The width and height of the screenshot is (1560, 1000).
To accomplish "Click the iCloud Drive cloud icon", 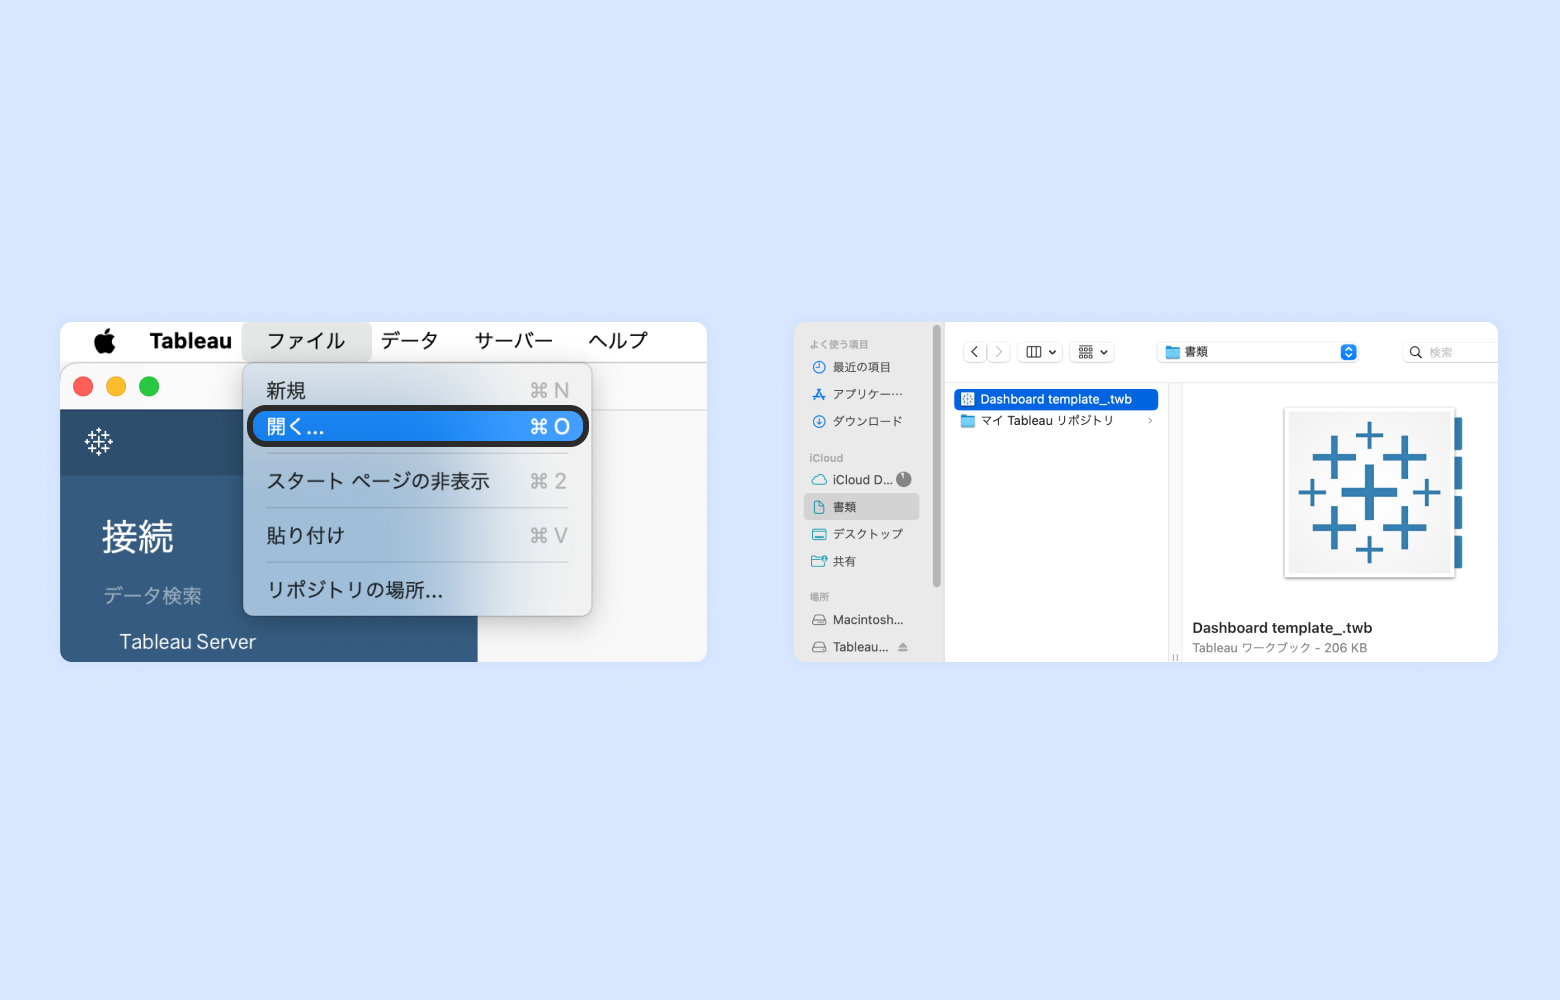I will point(819,480).
